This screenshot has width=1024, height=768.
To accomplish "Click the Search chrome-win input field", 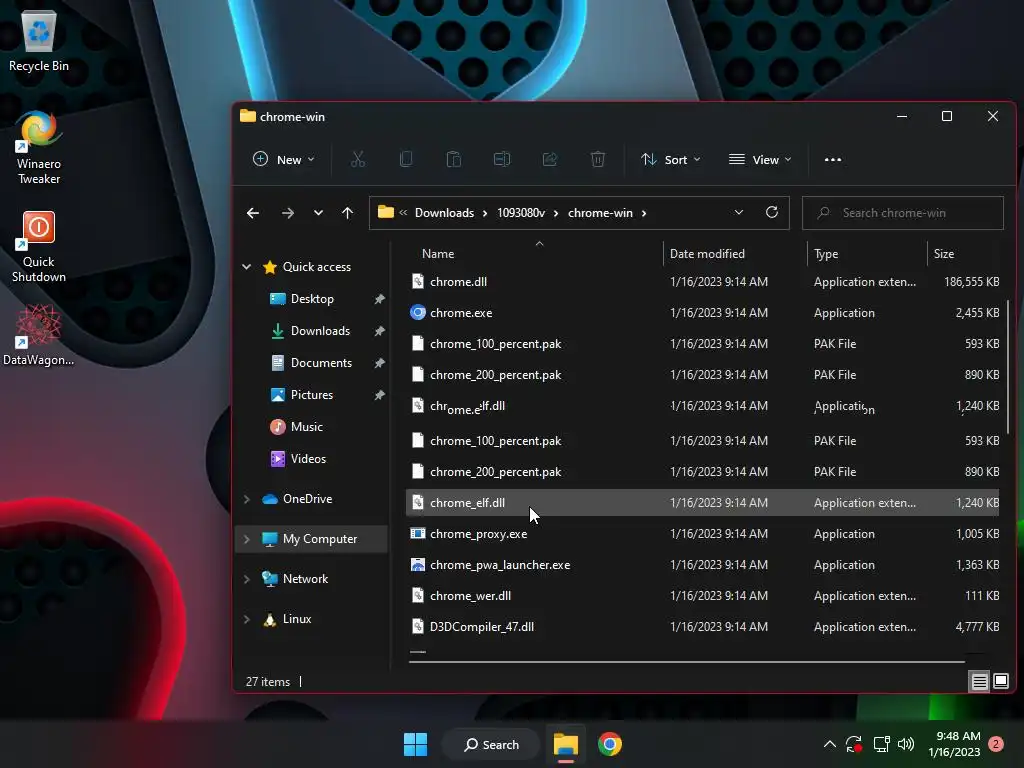I will [903, 213].
